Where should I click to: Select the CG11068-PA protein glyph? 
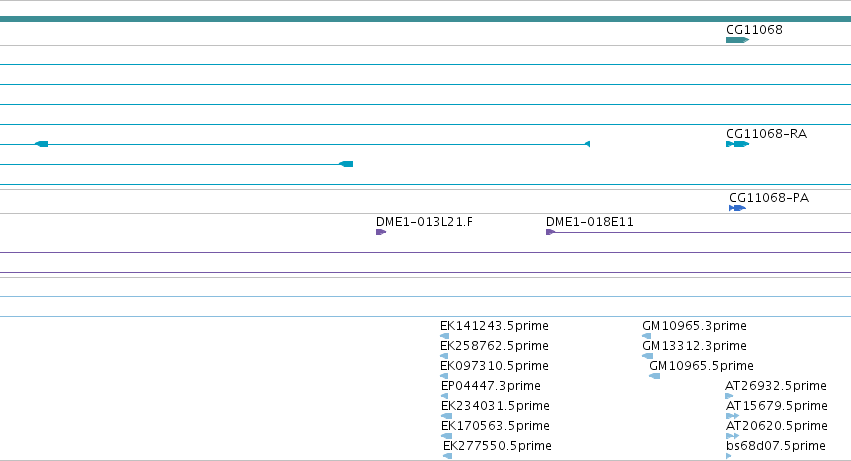click(738, 208)
